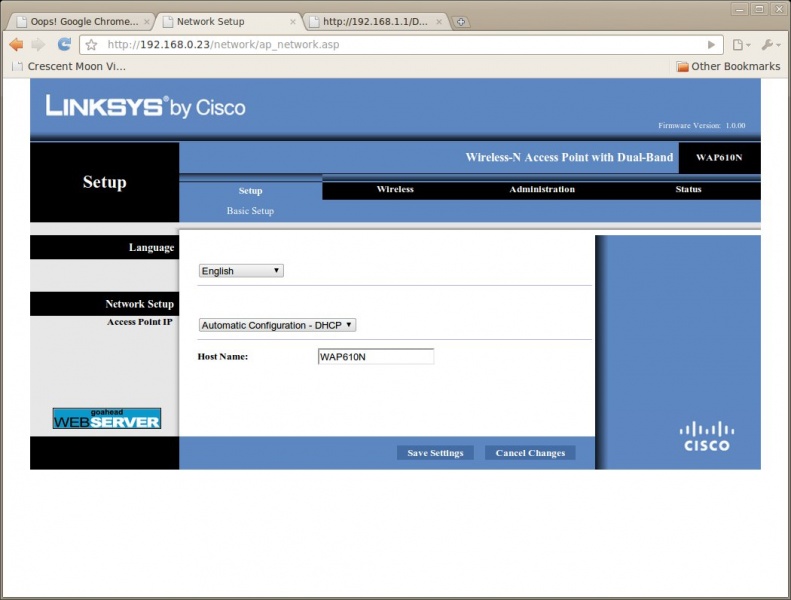Click the Cancel Changes button
This screenshot has width=791, height=600.
pyautogui.click(x=530, y=453)
